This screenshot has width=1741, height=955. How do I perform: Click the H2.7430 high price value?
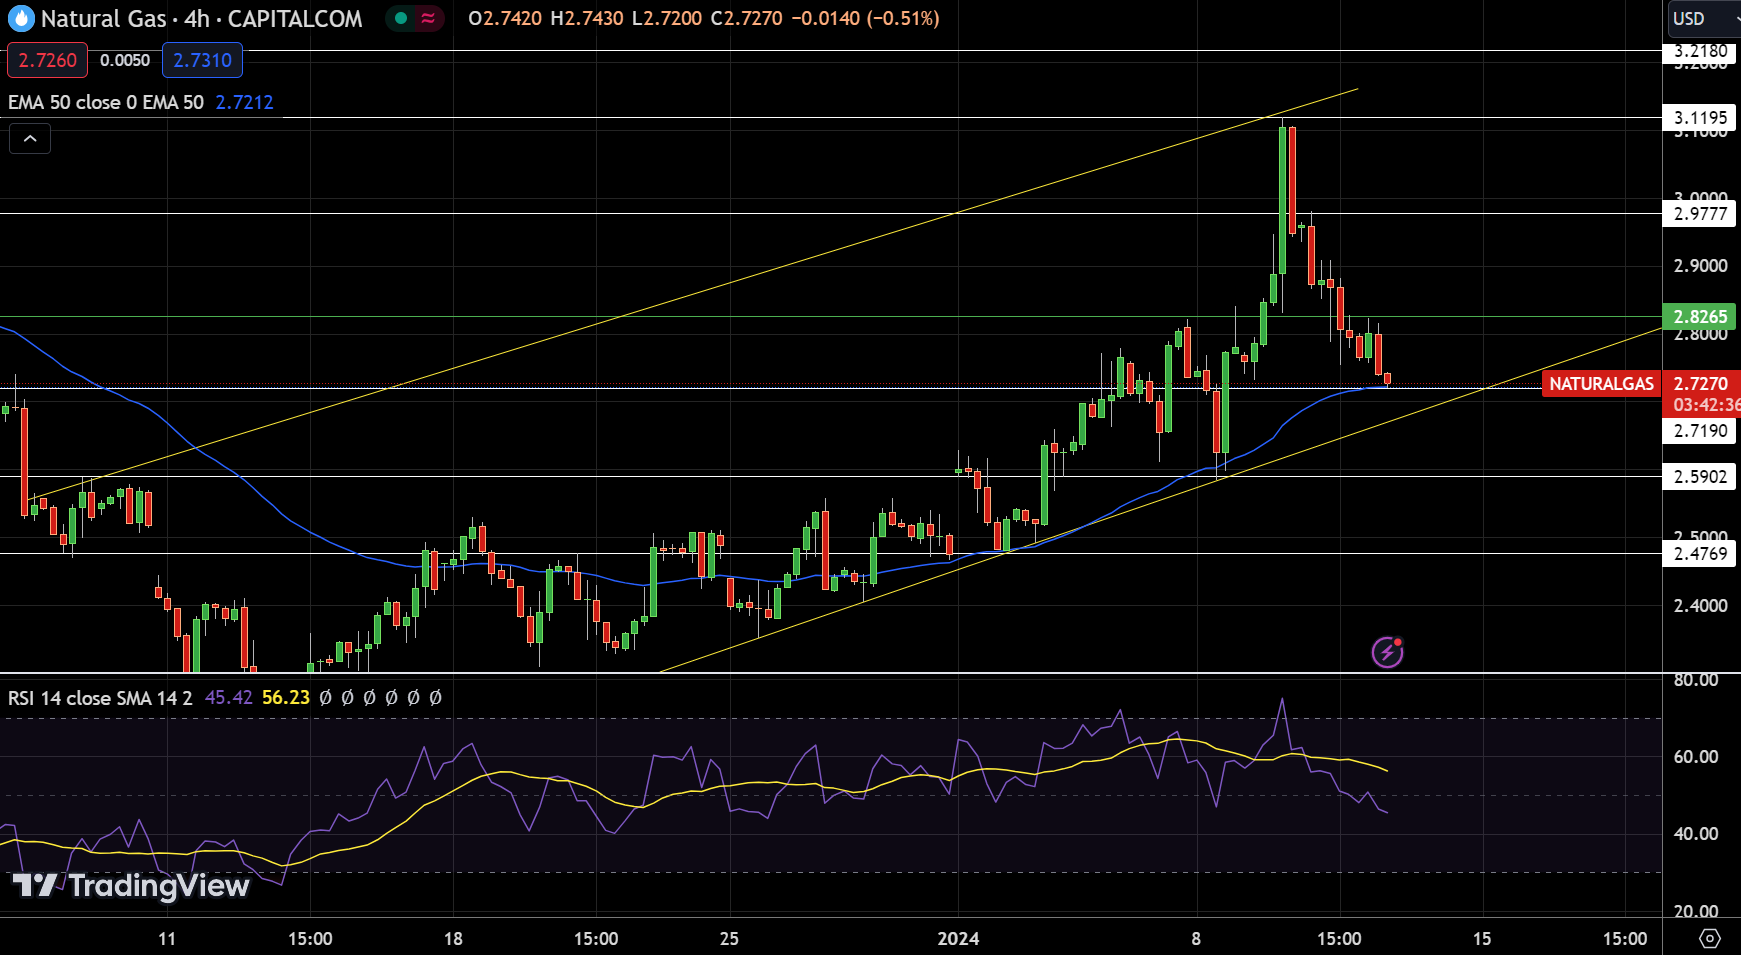coord(587,18)
